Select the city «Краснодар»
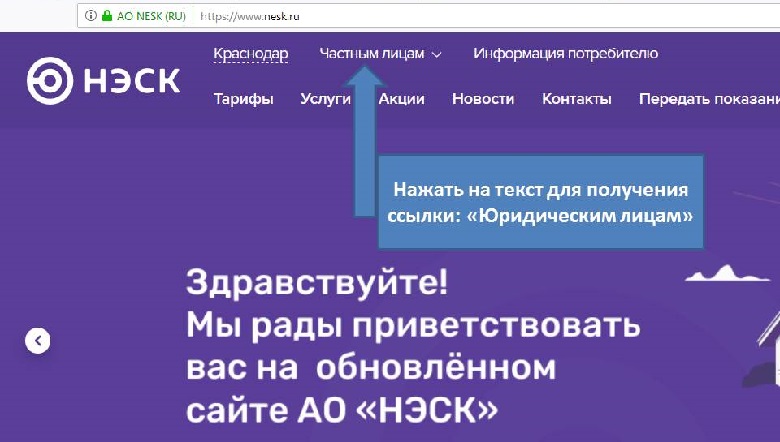Image resolution: width=780 pixels, height=442 pixels. click(x=251, y=54)
